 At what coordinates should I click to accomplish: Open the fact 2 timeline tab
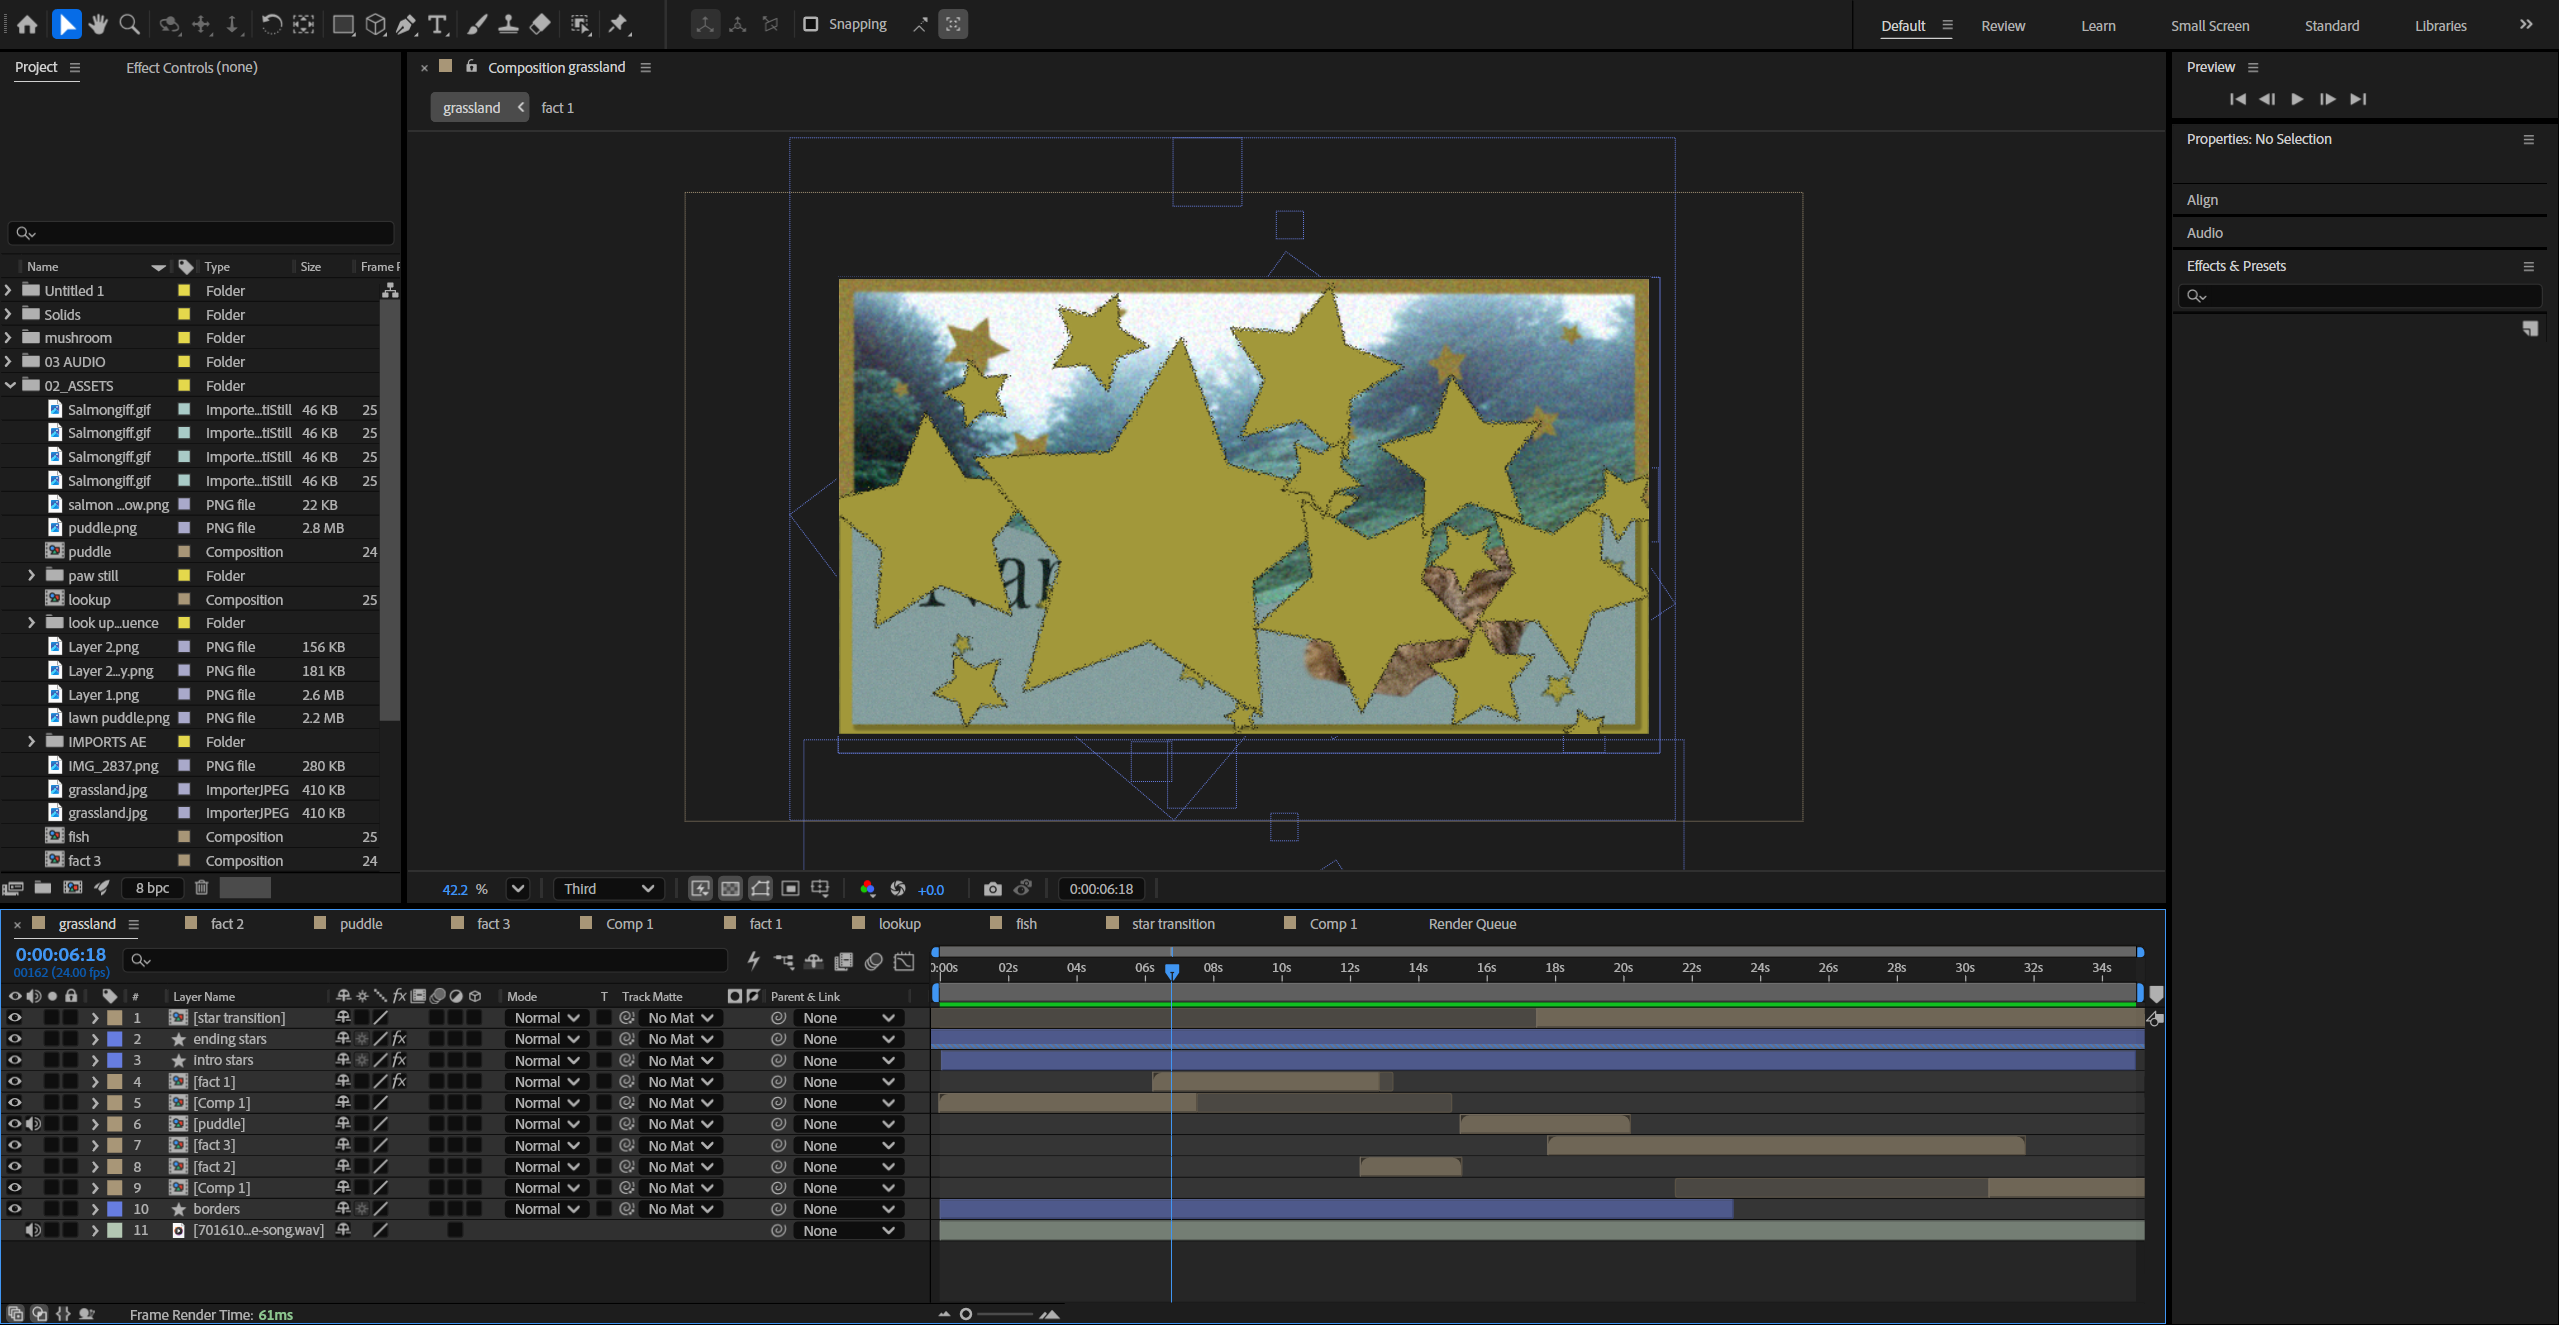coord(227,924)
